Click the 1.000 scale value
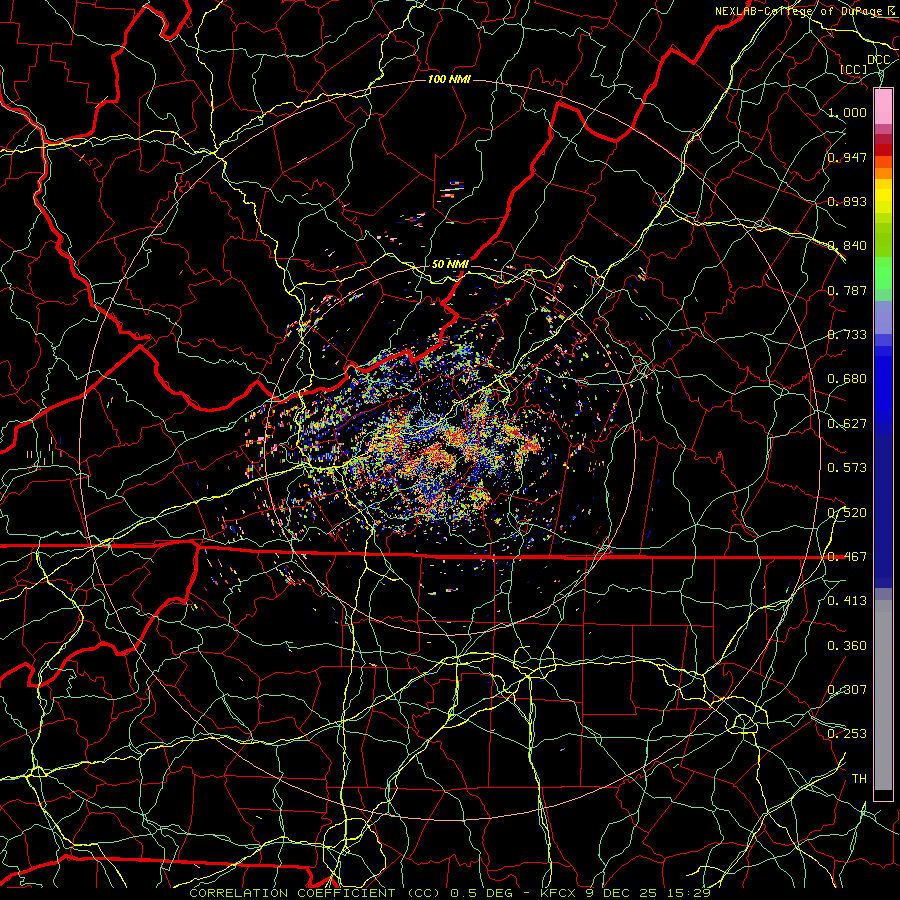 [x=847, y=112]
